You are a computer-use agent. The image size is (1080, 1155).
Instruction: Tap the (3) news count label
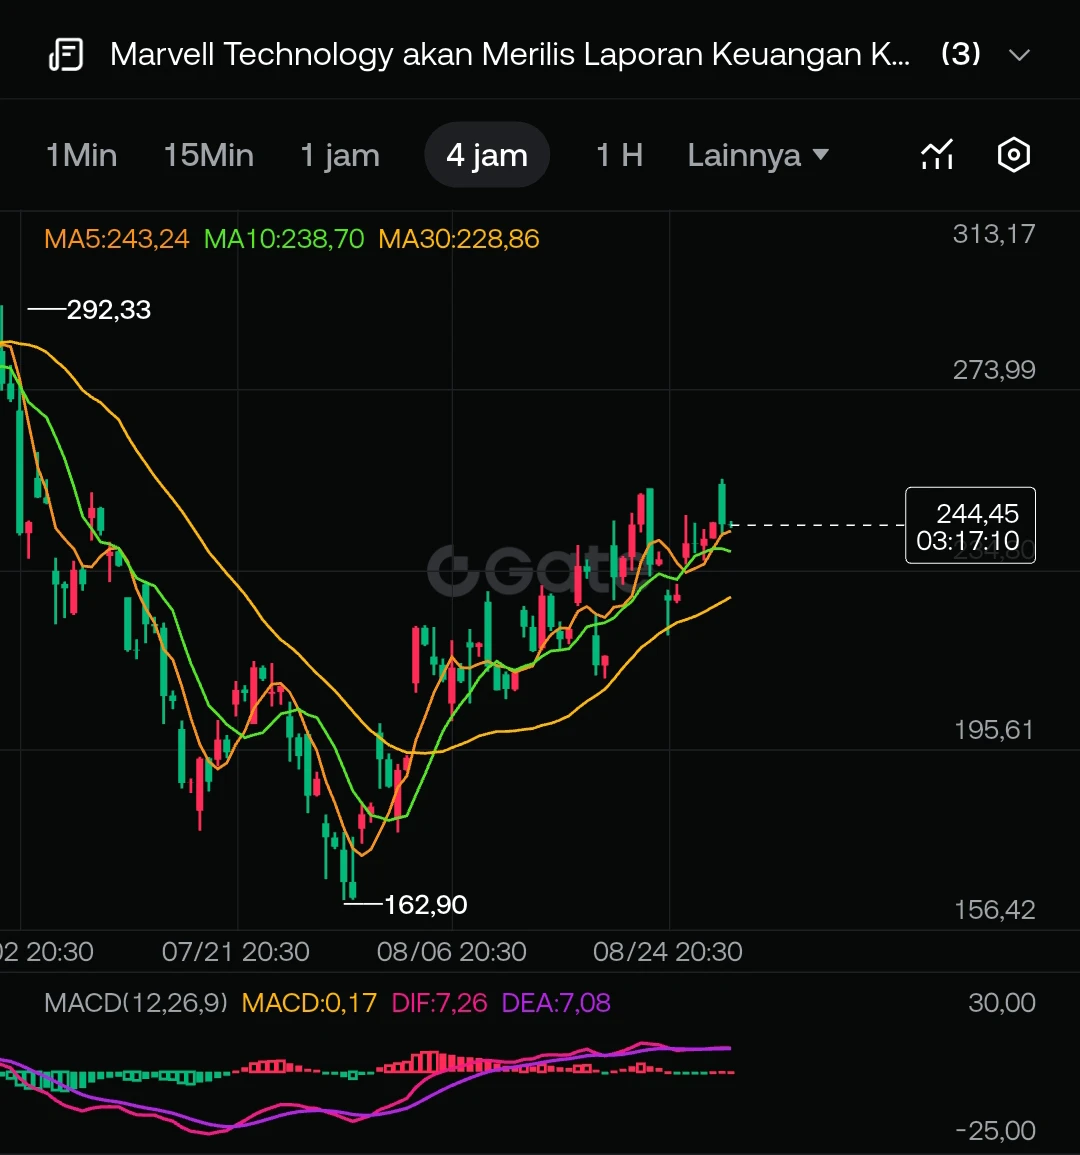[x=961, y=54]
